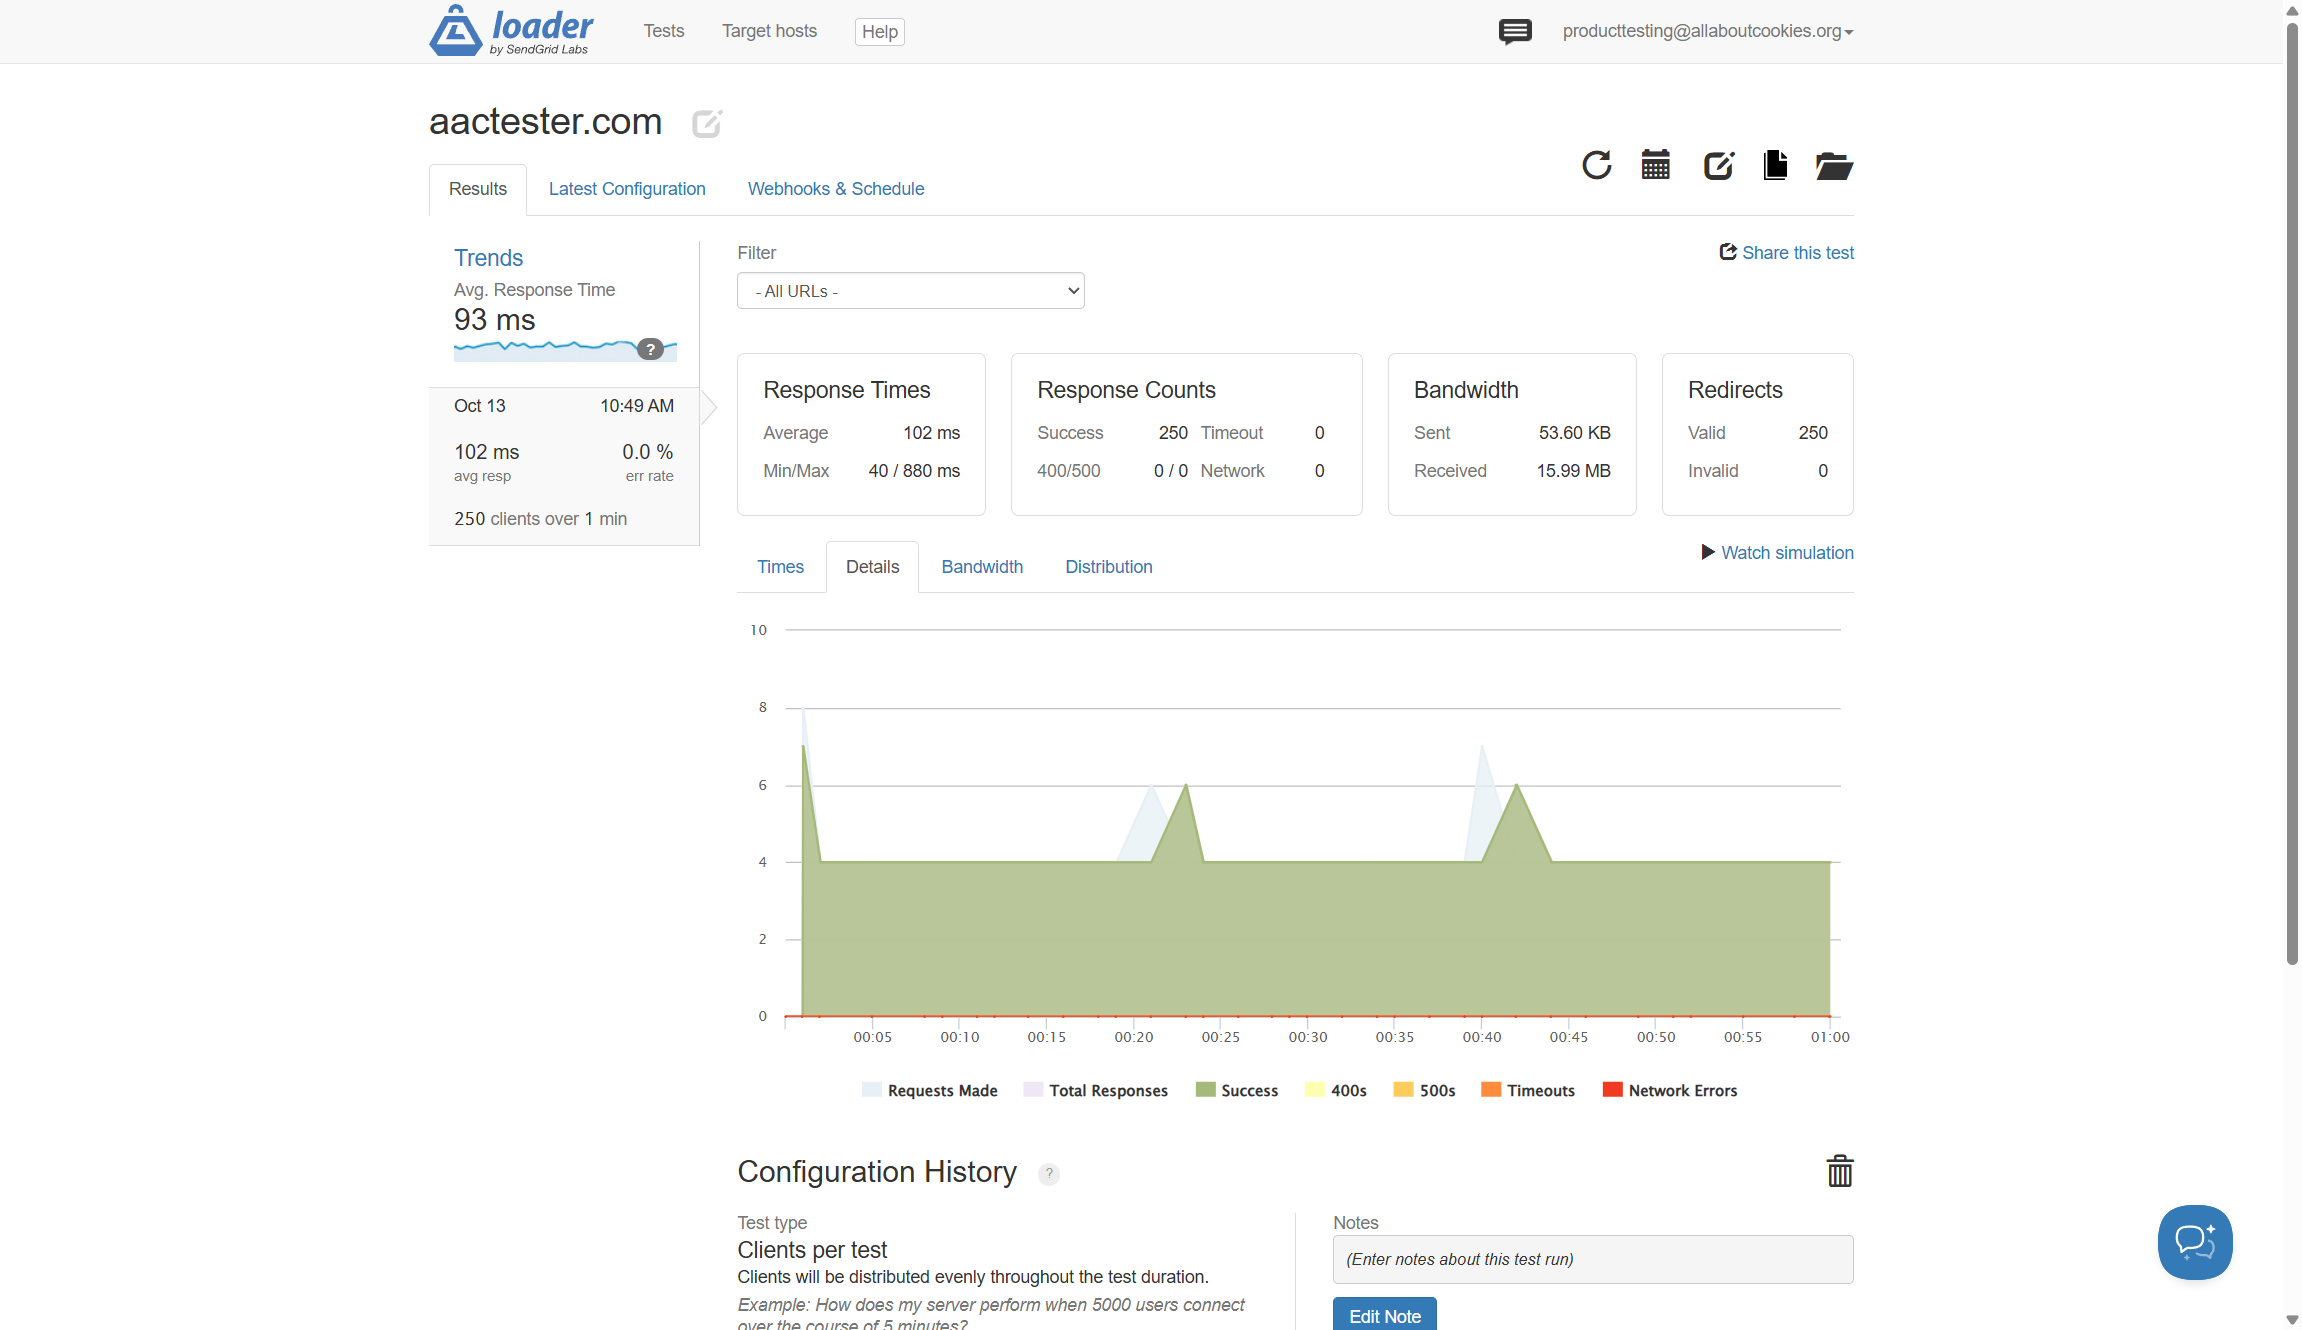Click the trends help question mark
The width and height of the screenshot is (2302, 1330).
(650, 349)
